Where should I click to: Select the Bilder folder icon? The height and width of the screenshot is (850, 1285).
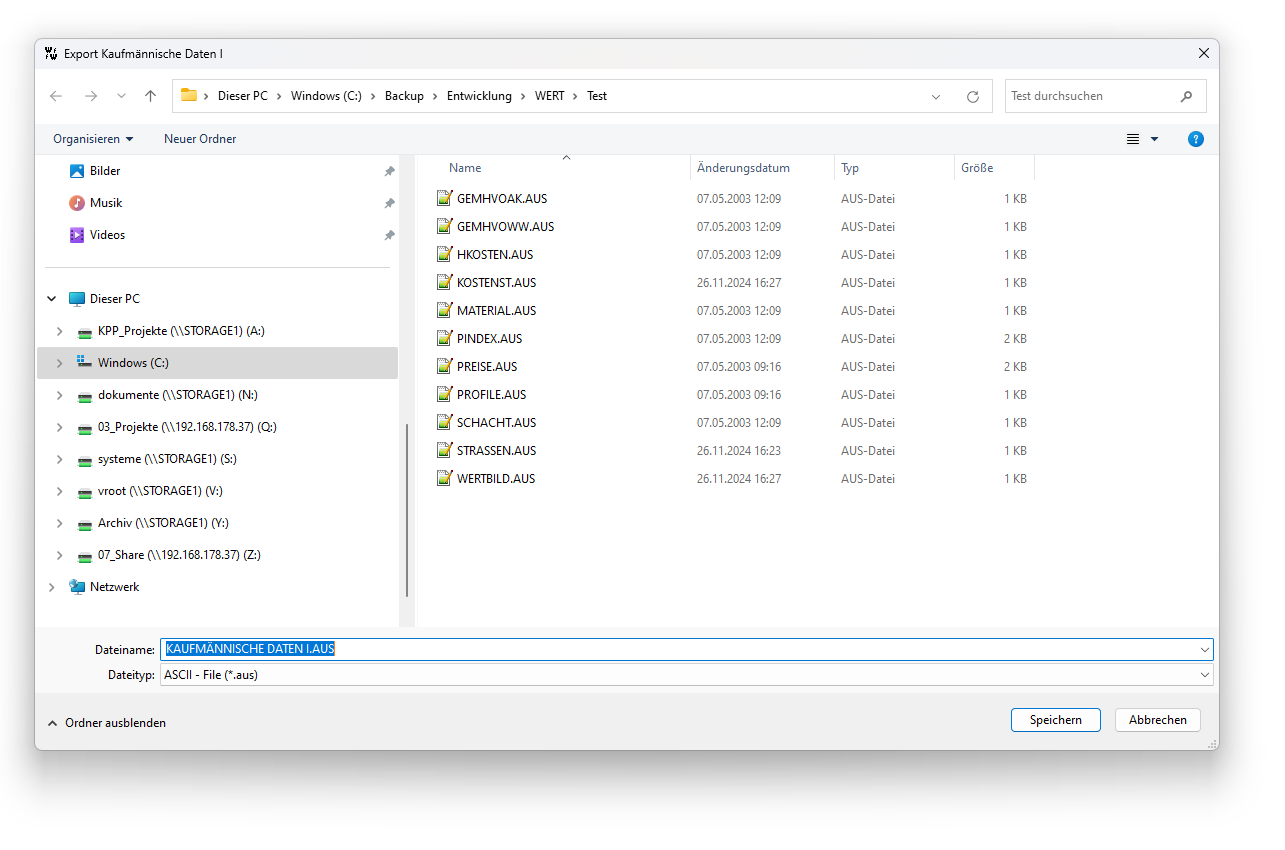(77, 171)
